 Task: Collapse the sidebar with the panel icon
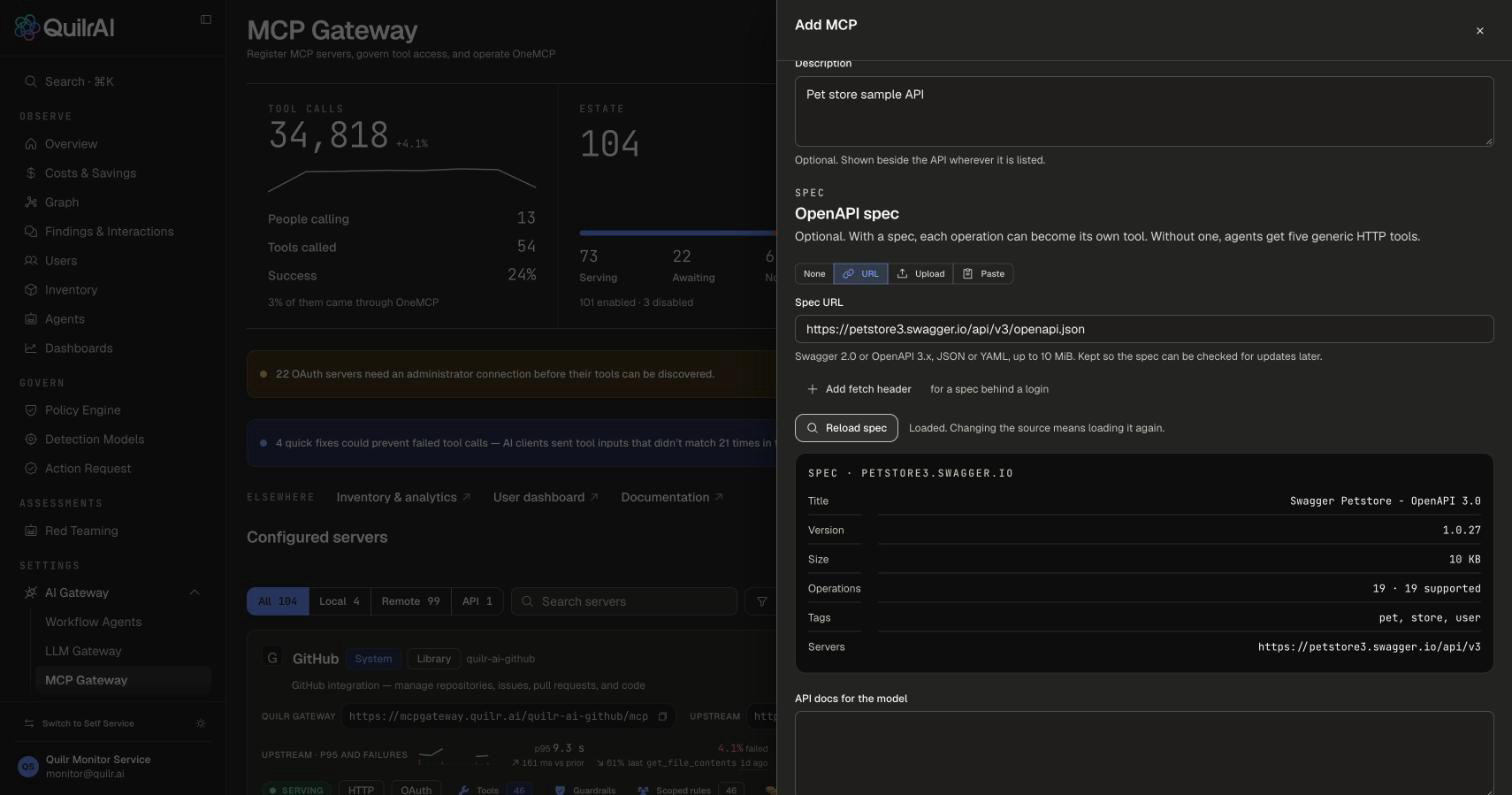[206, 19]
